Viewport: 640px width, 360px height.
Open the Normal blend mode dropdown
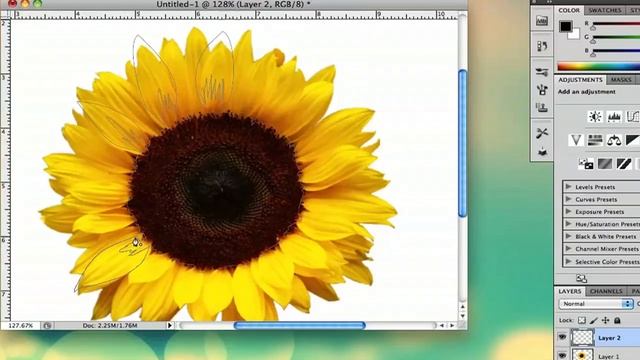point(596,304)
